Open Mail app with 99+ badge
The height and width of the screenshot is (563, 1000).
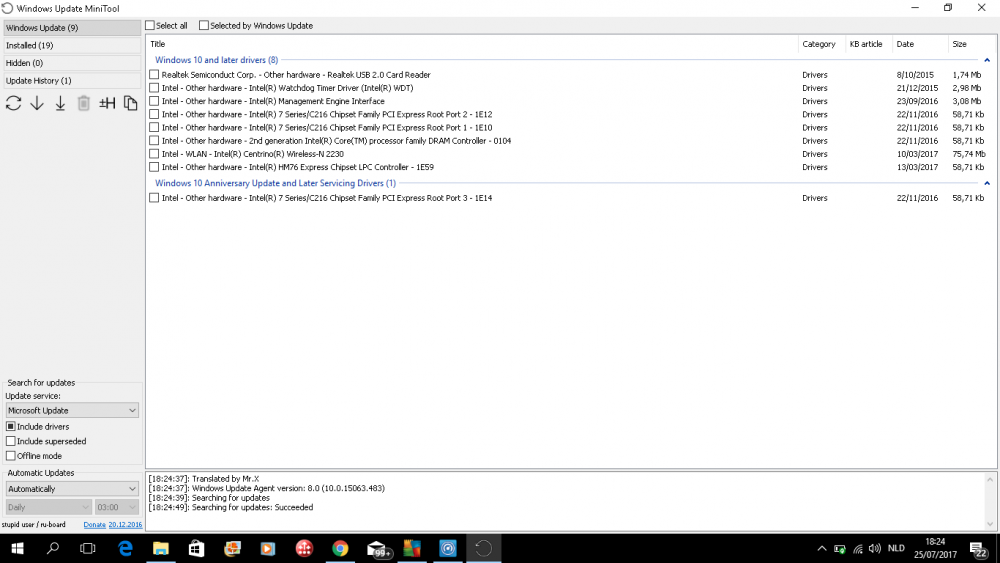pyautogui.click(x=378, y=549)
